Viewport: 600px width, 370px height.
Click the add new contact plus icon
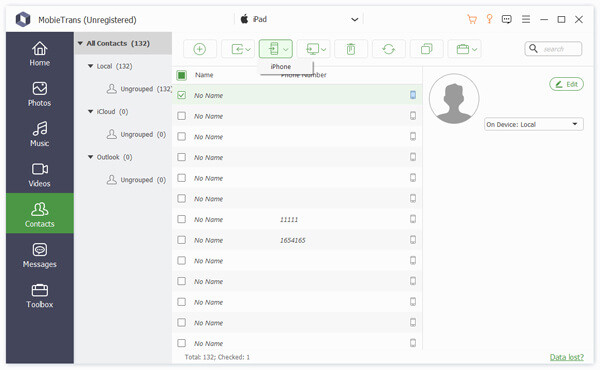[x=199, y=49]
